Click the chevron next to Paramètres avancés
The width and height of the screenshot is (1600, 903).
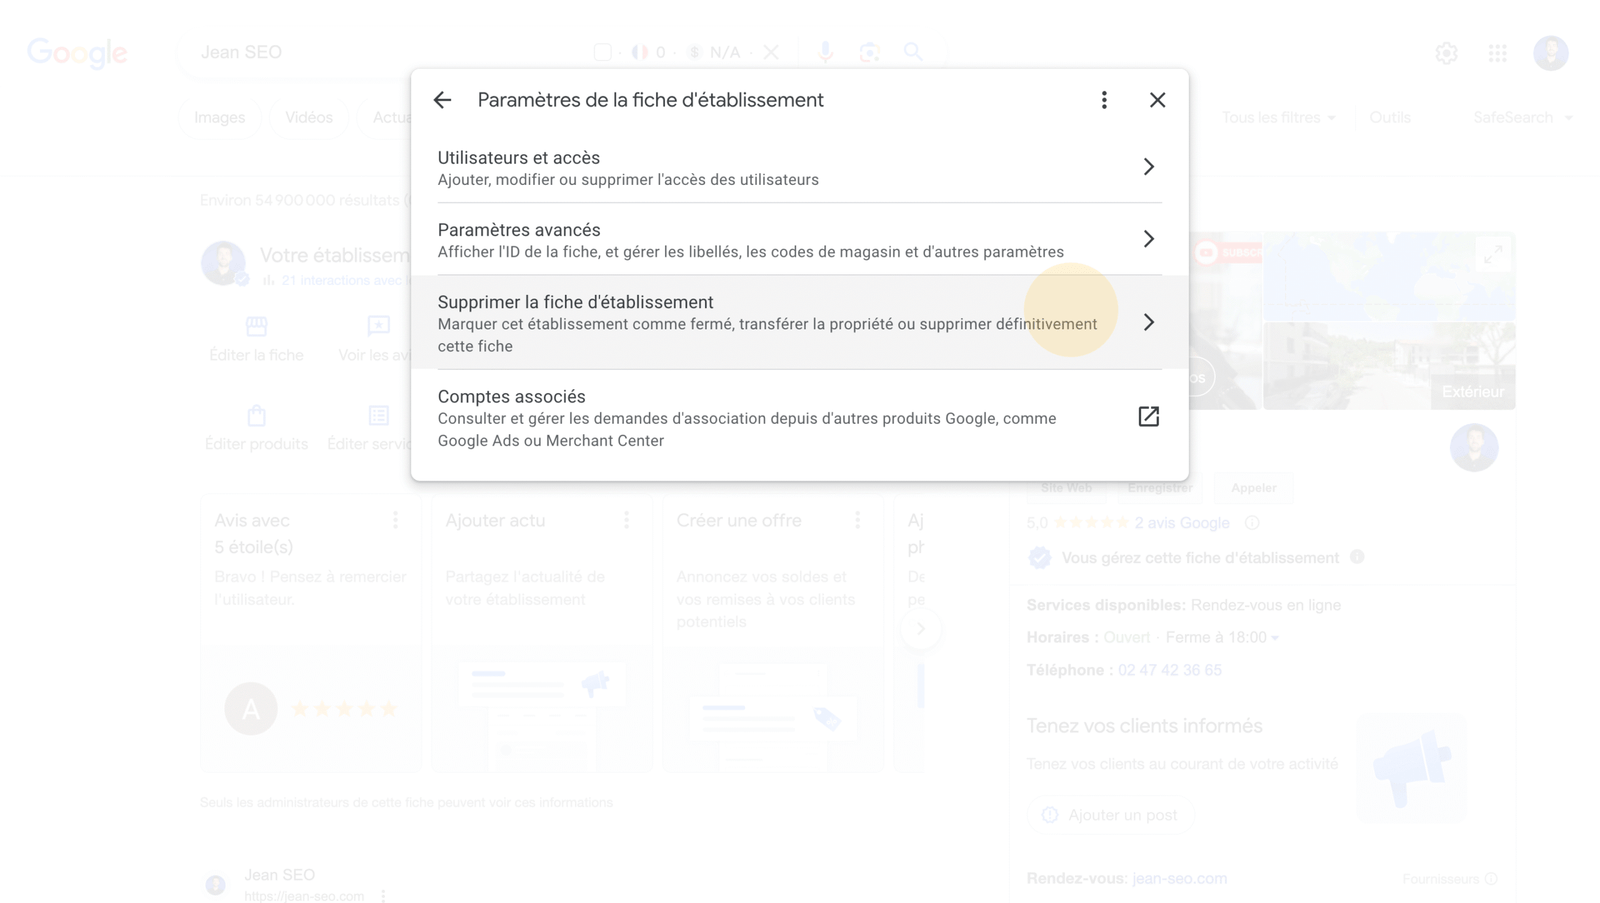coord(1148,239)
